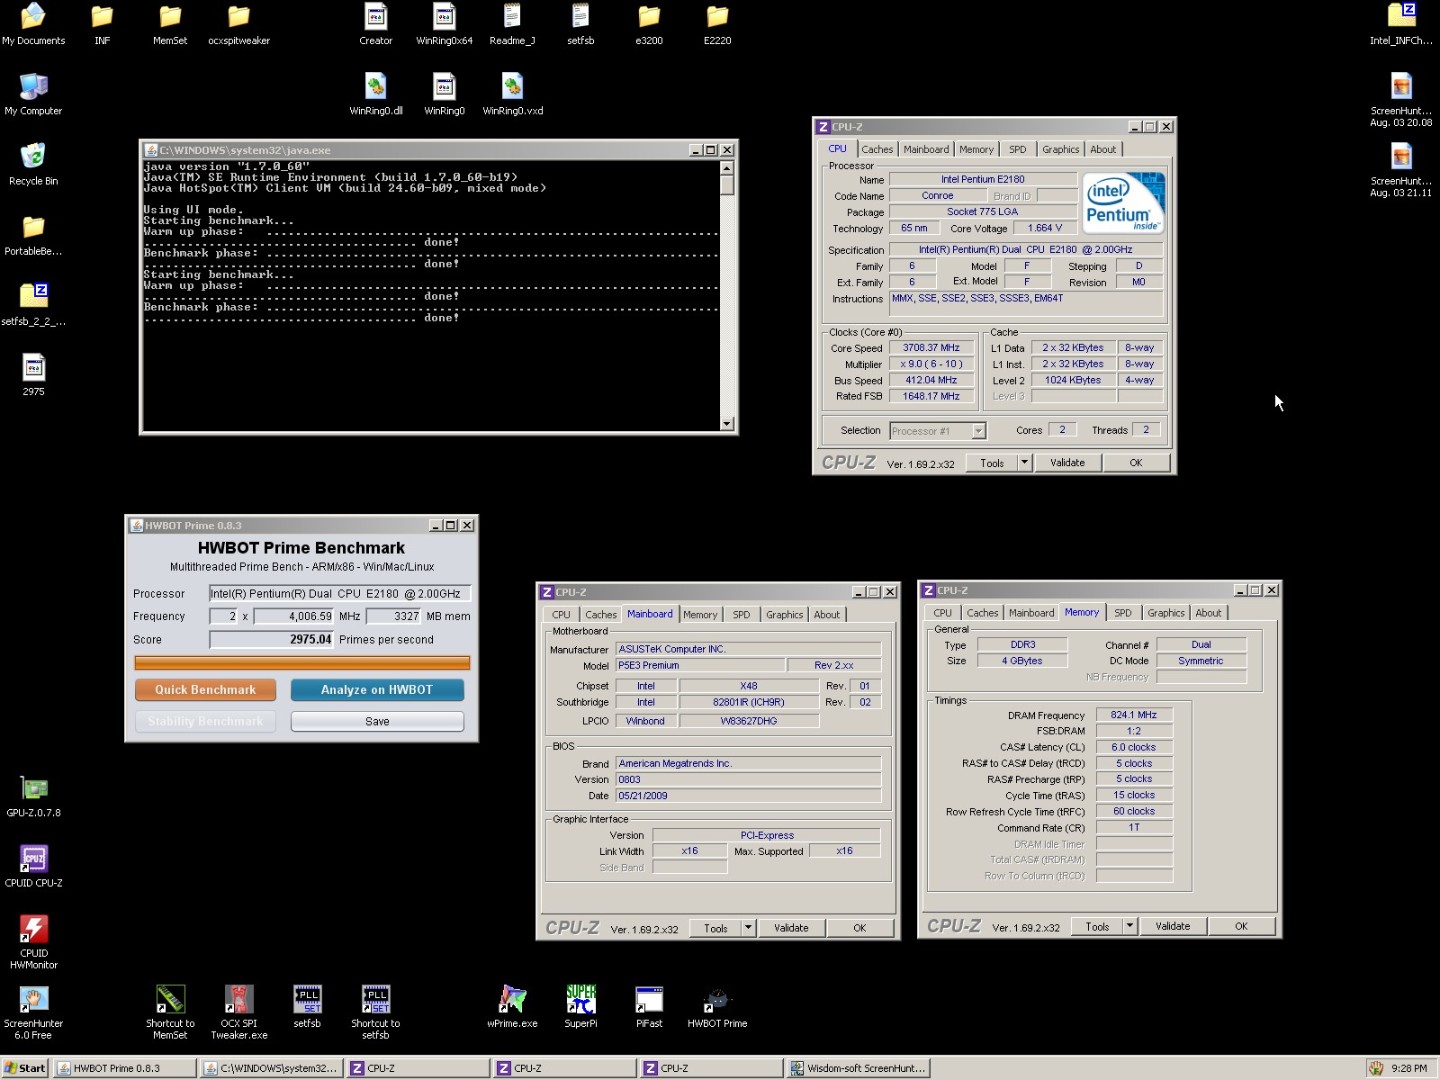Viewport: 1440px width, 1080px height.
Task: Launch the CPUID HWMonitor desktop shortcut
Action: point(33,940)
